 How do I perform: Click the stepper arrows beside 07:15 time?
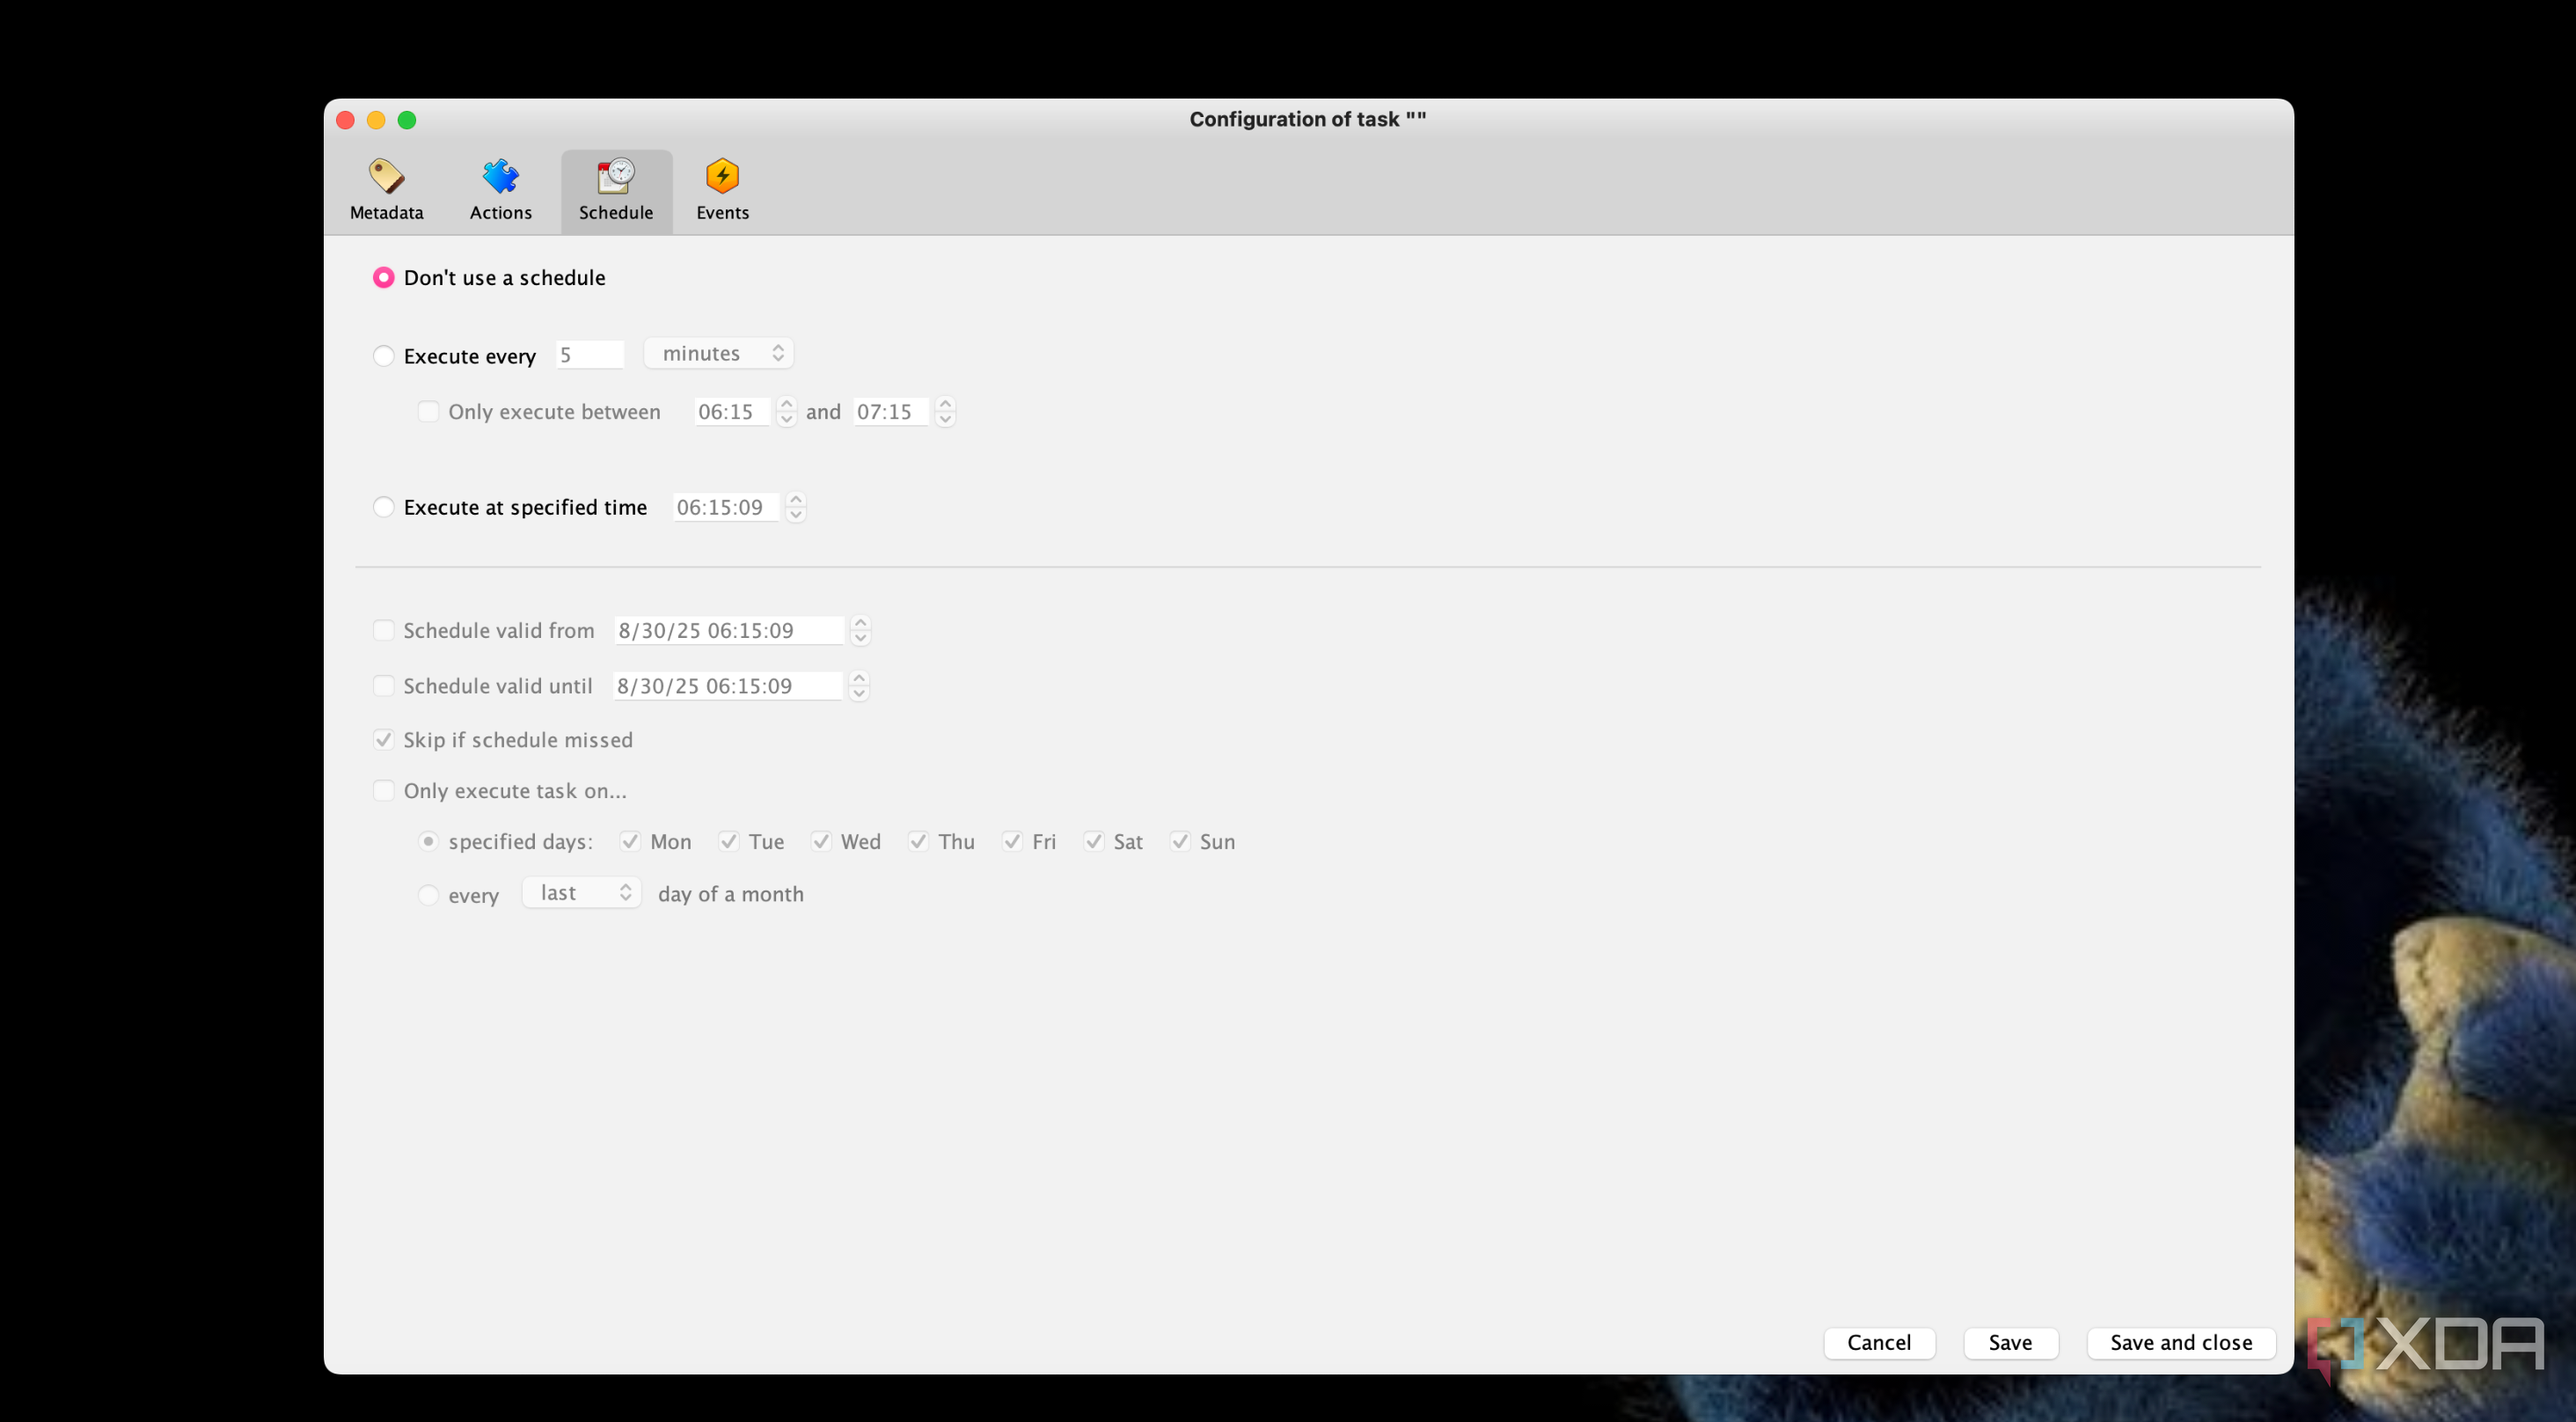pos(945,411)
